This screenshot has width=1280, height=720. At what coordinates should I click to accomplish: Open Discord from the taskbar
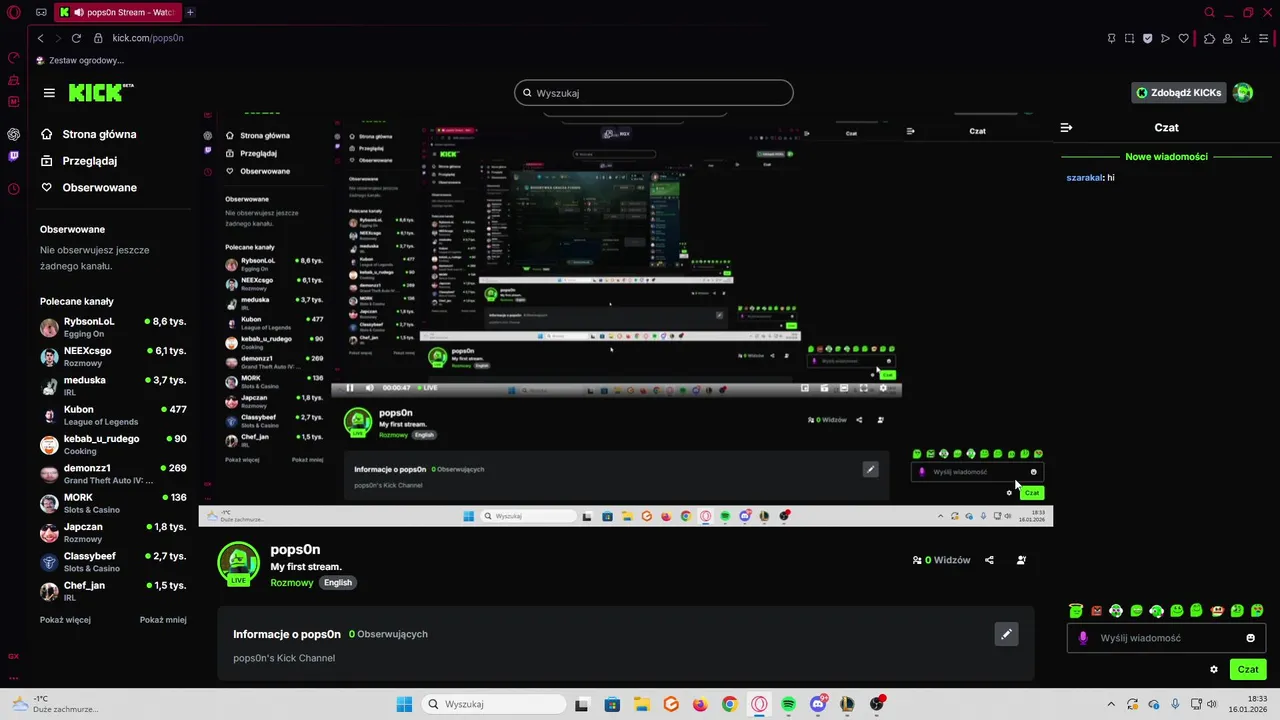click(818, 704)
